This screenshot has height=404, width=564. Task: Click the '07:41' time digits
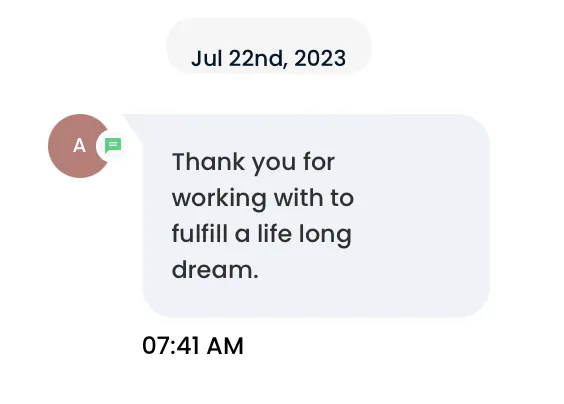[171, 346]
